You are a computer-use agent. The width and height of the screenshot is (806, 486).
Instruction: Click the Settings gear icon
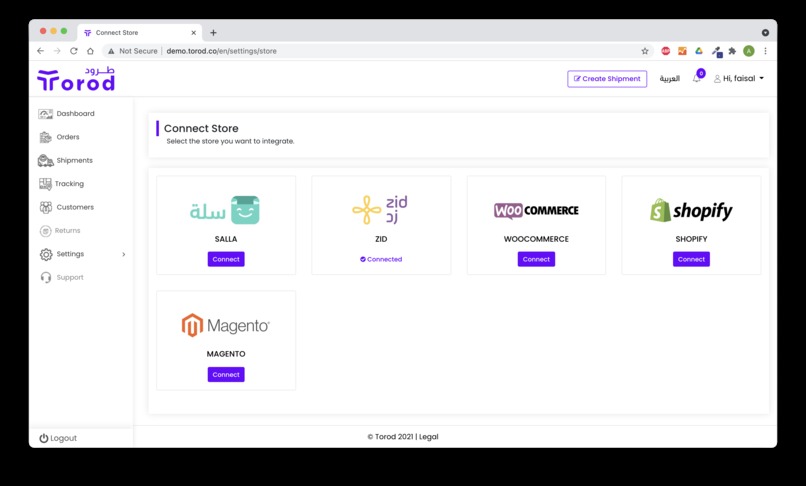point(46,254)
